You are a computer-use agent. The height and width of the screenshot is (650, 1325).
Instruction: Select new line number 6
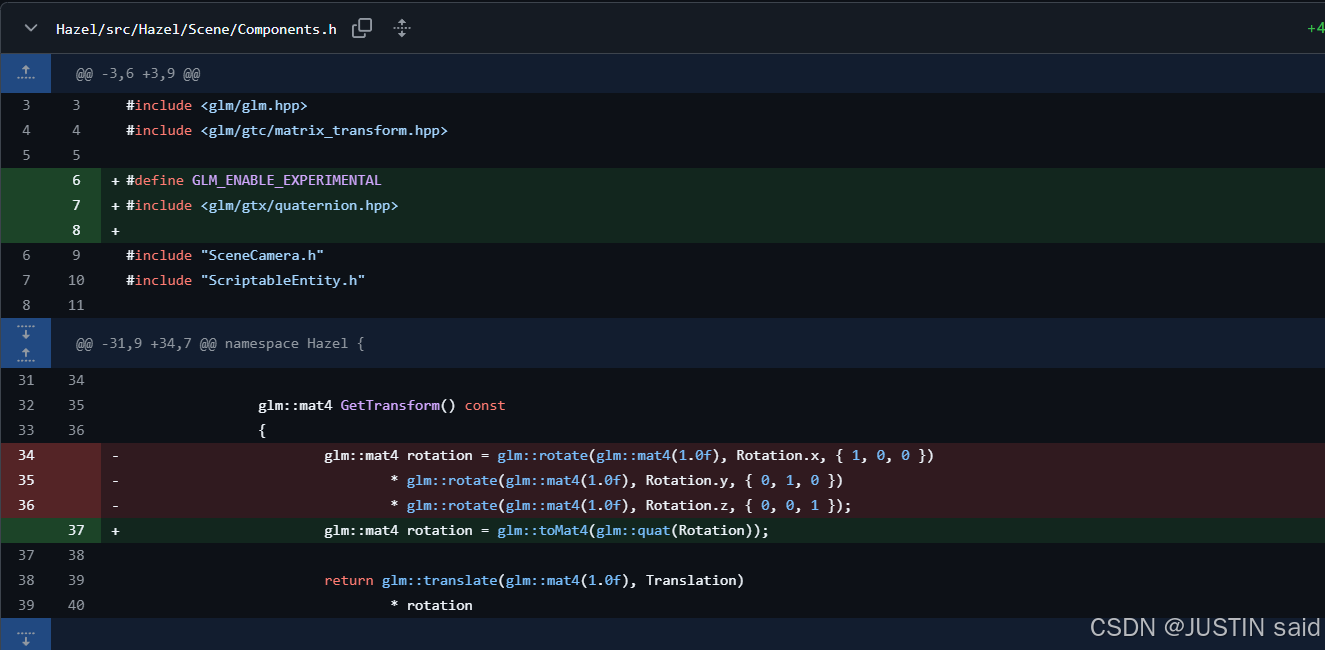pos(76,180)
